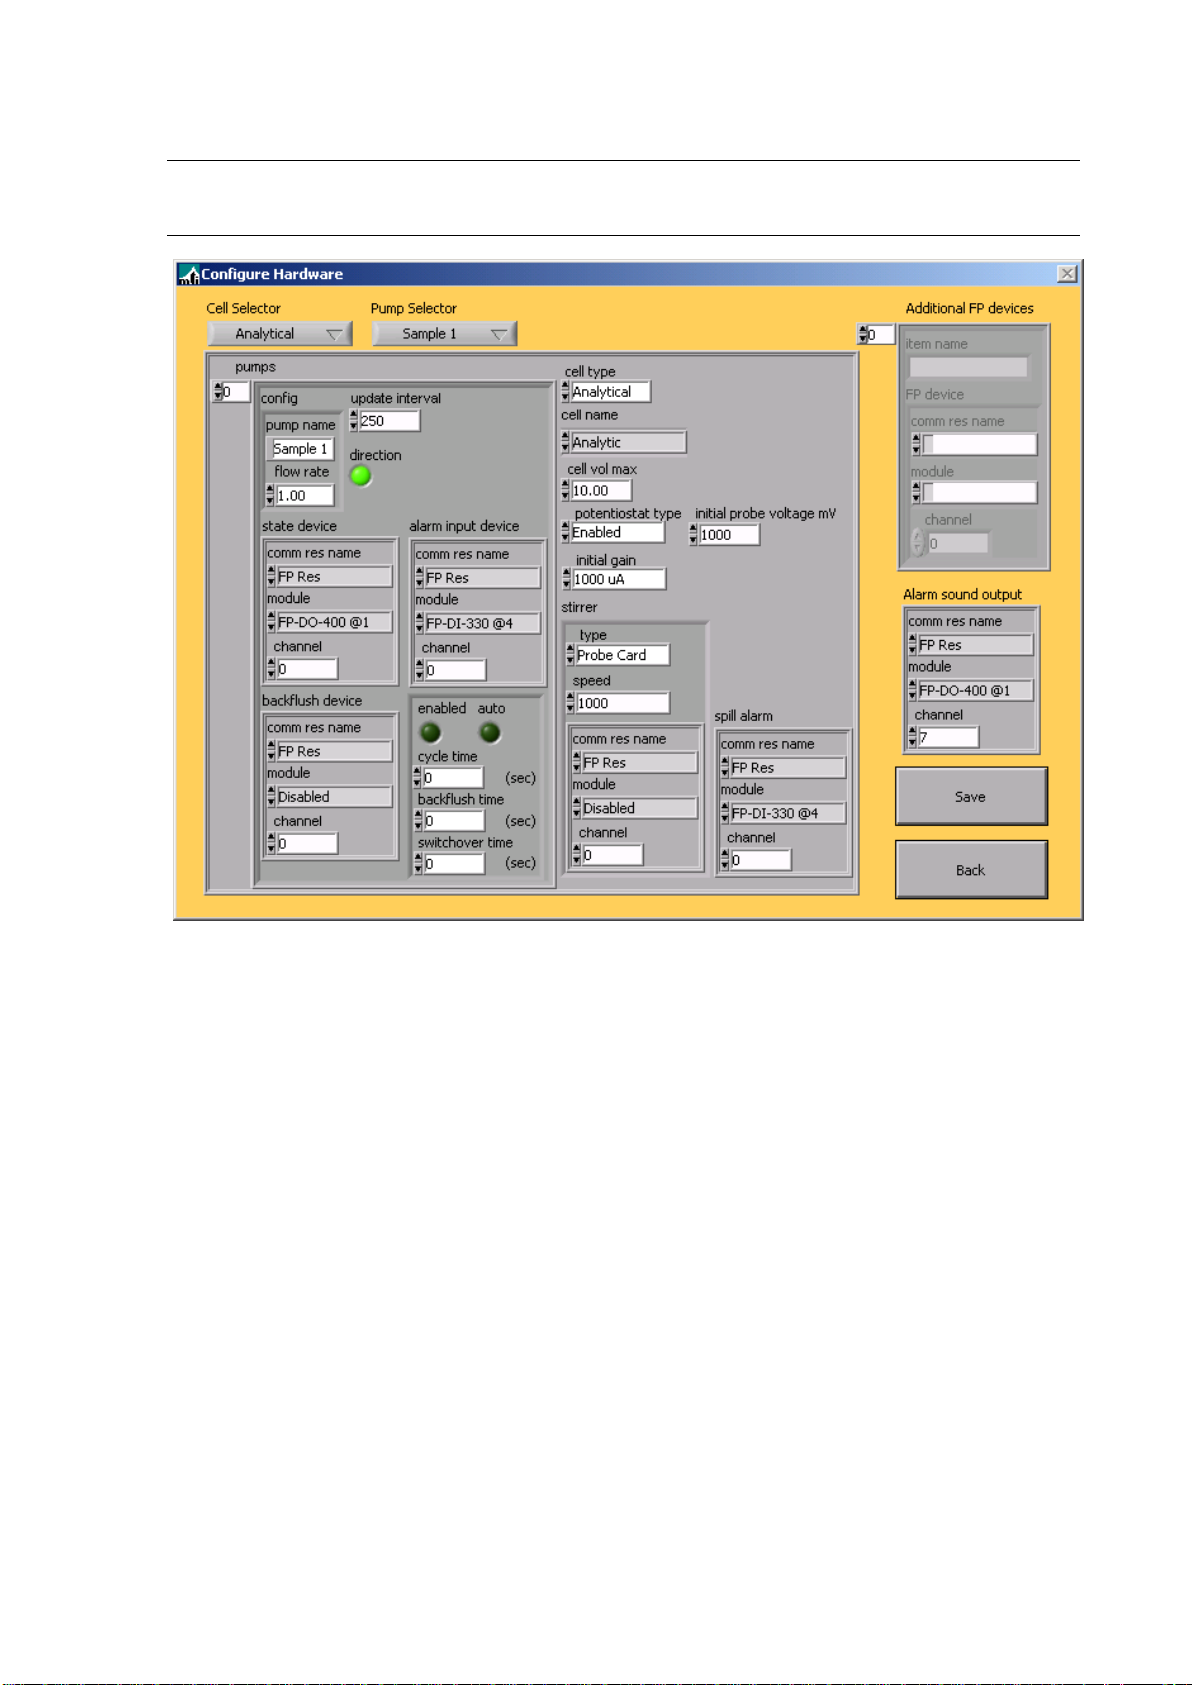Screen dimensions: 1192x1685
Task: Click FP device channel field
Action: (958, 543)
